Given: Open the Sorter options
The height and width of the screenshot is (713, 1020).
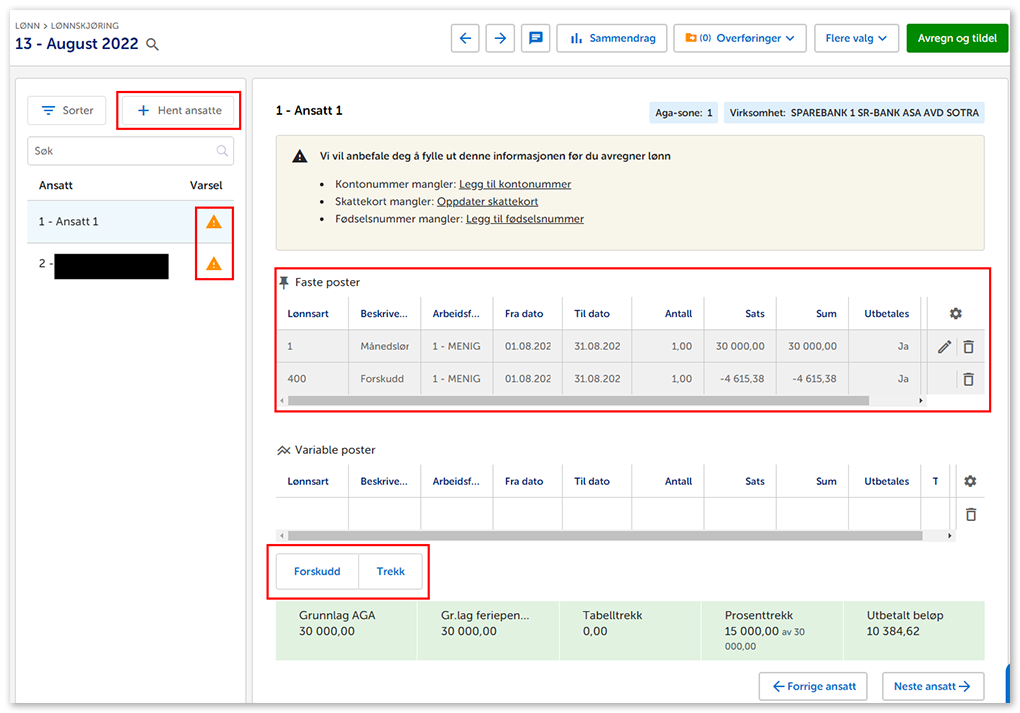Looking at the screenshot, I should pyautogui.click(x=67, y=110).
